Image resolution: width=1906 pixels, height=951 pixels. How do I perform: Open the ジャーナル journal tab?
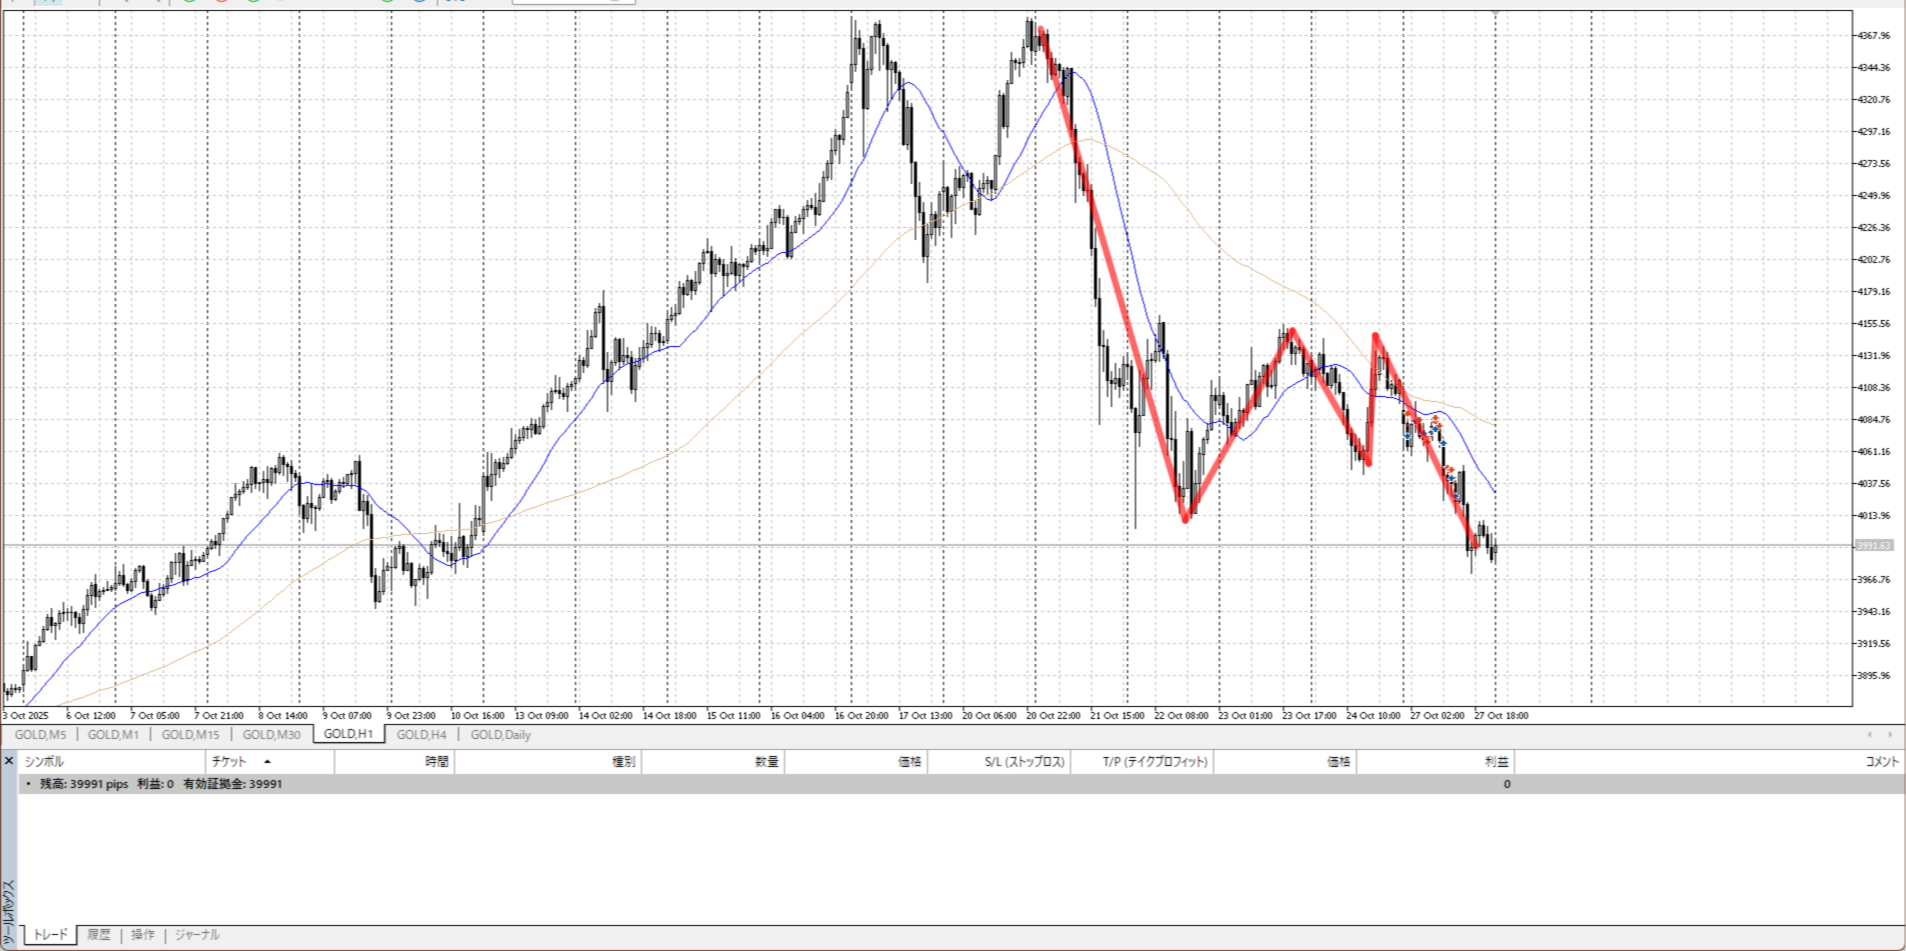197,935
